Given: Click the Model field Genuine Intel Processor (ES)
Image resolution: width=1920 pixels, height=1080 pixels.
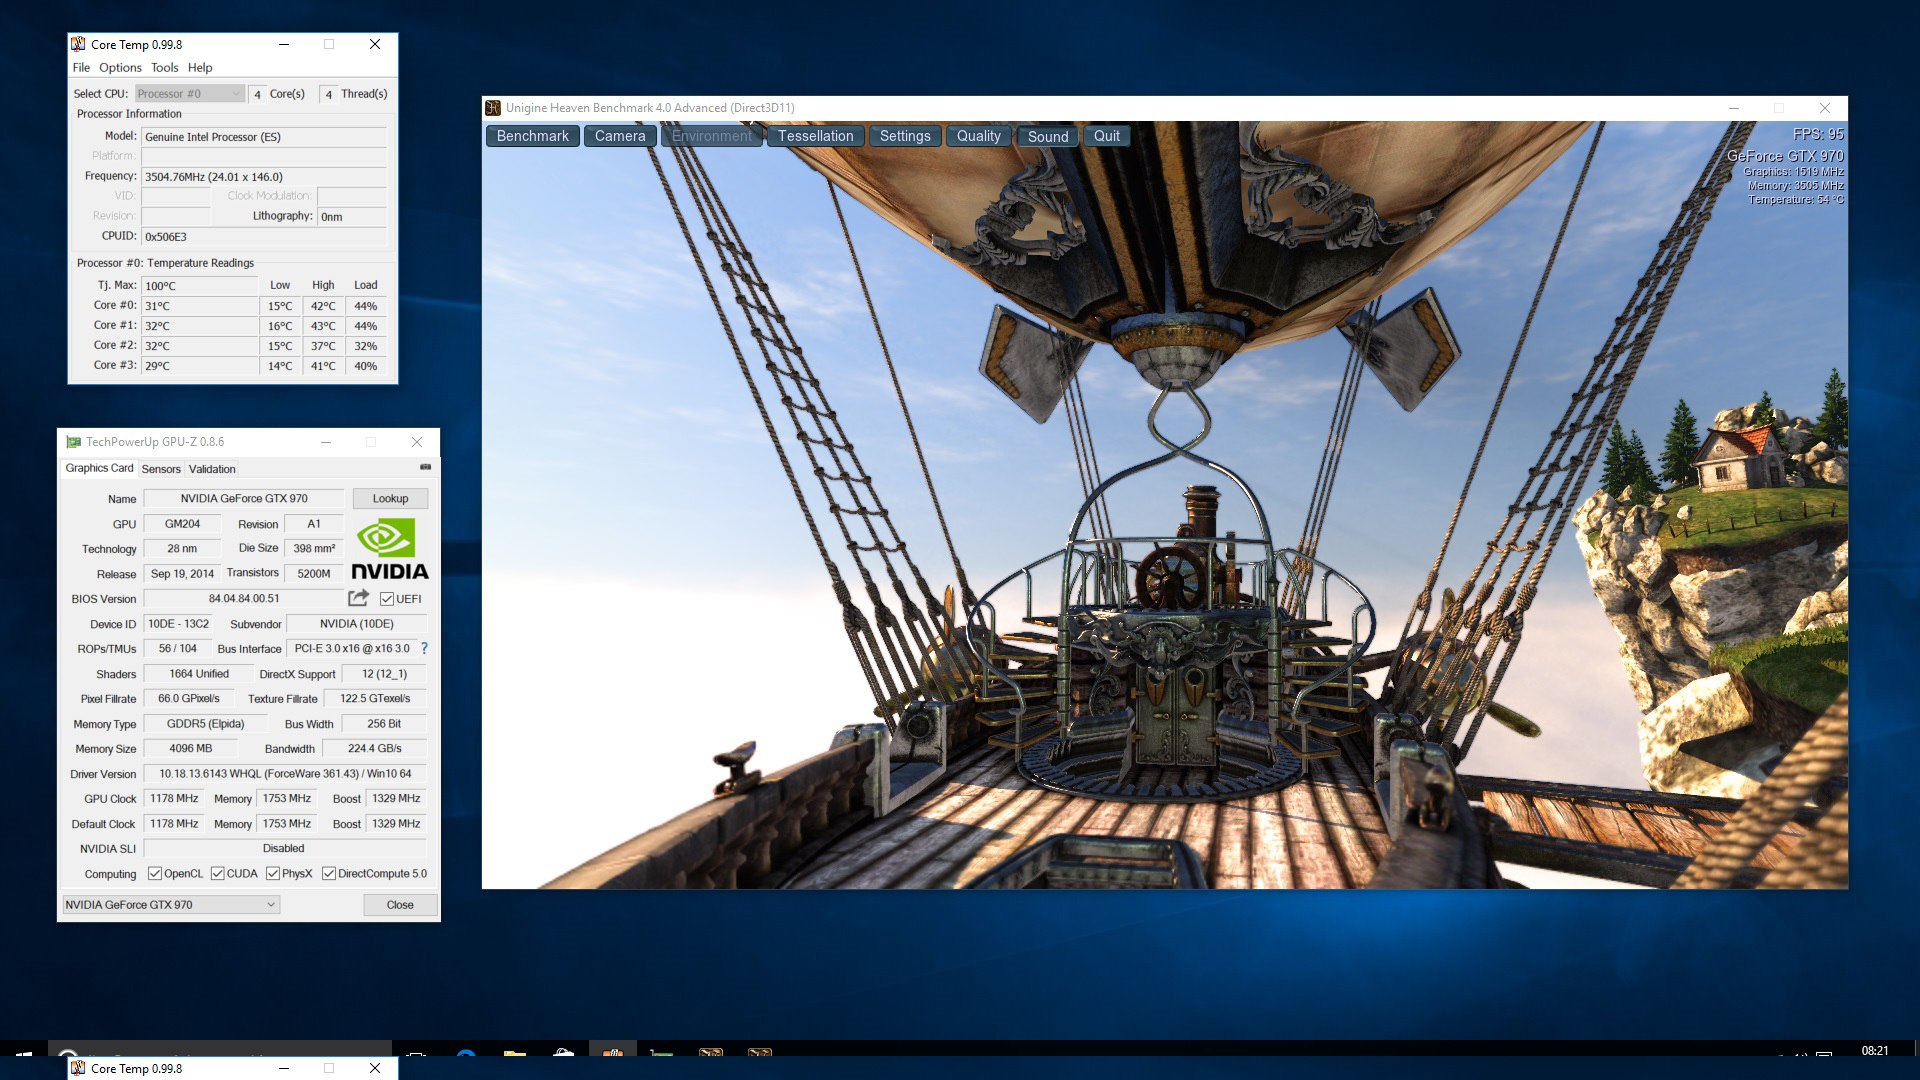Looking at the screenshot, I should pos(264,137).
